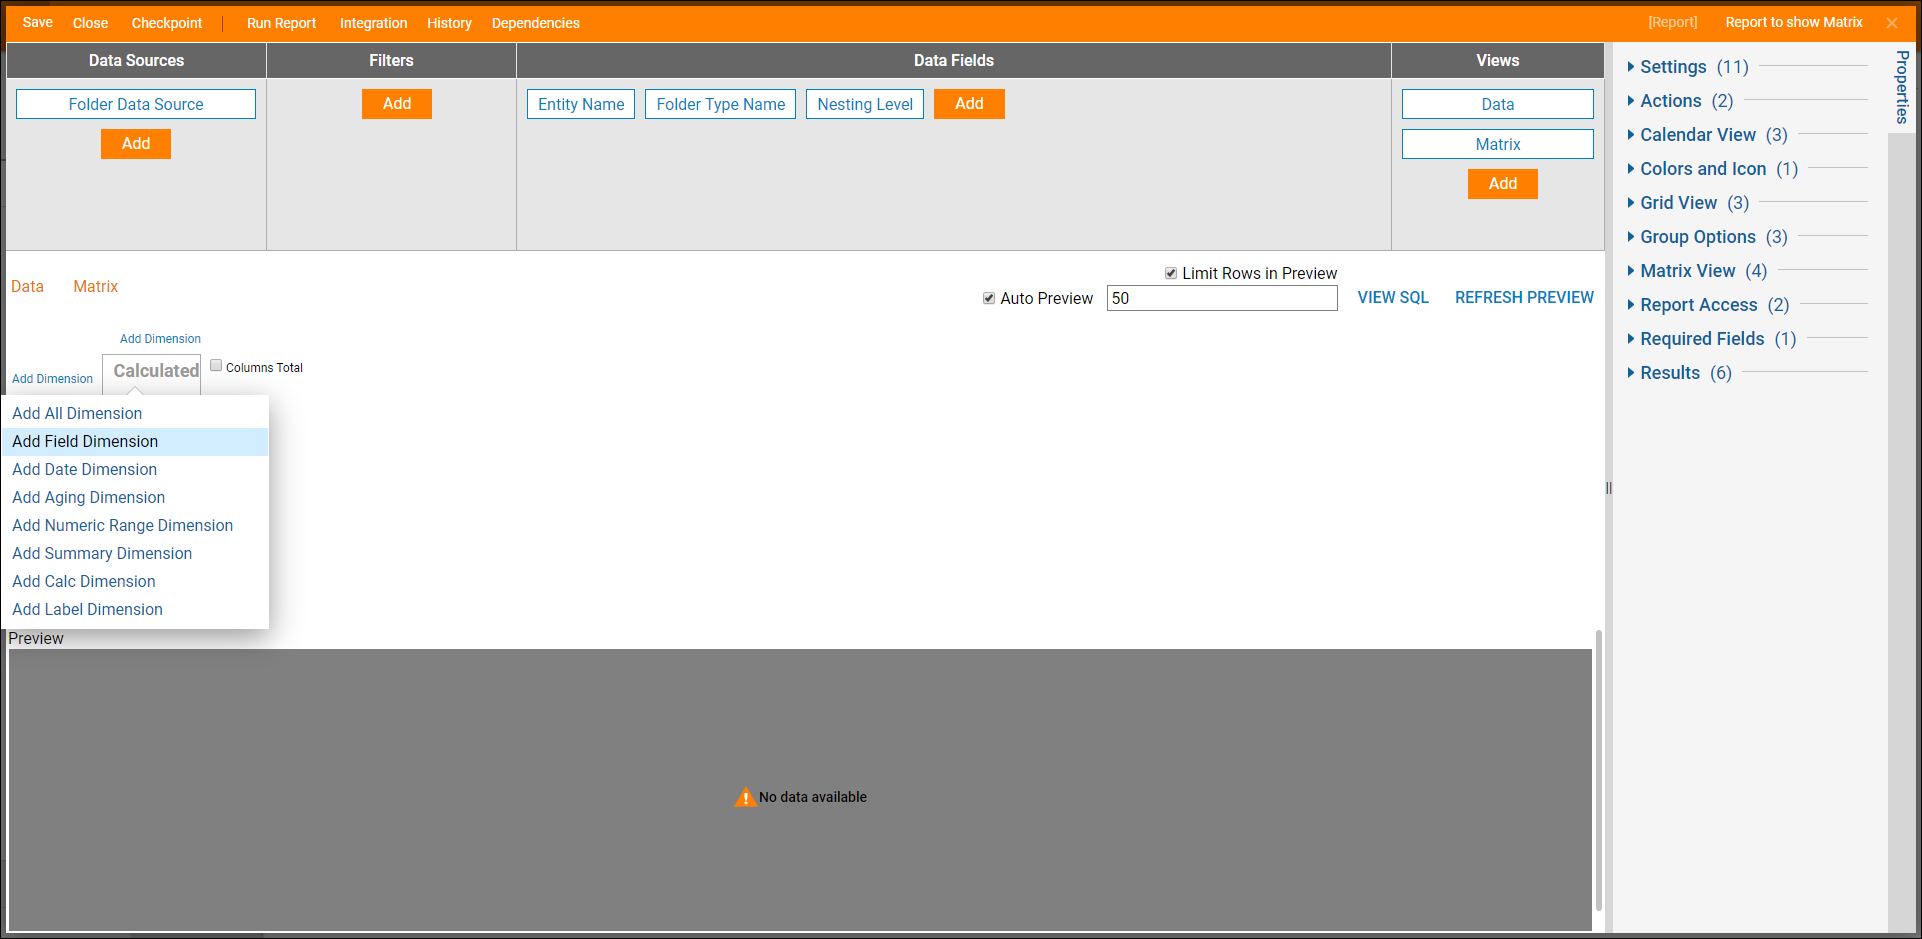
Task: Click Add under Filters
Action: point(397,104)
